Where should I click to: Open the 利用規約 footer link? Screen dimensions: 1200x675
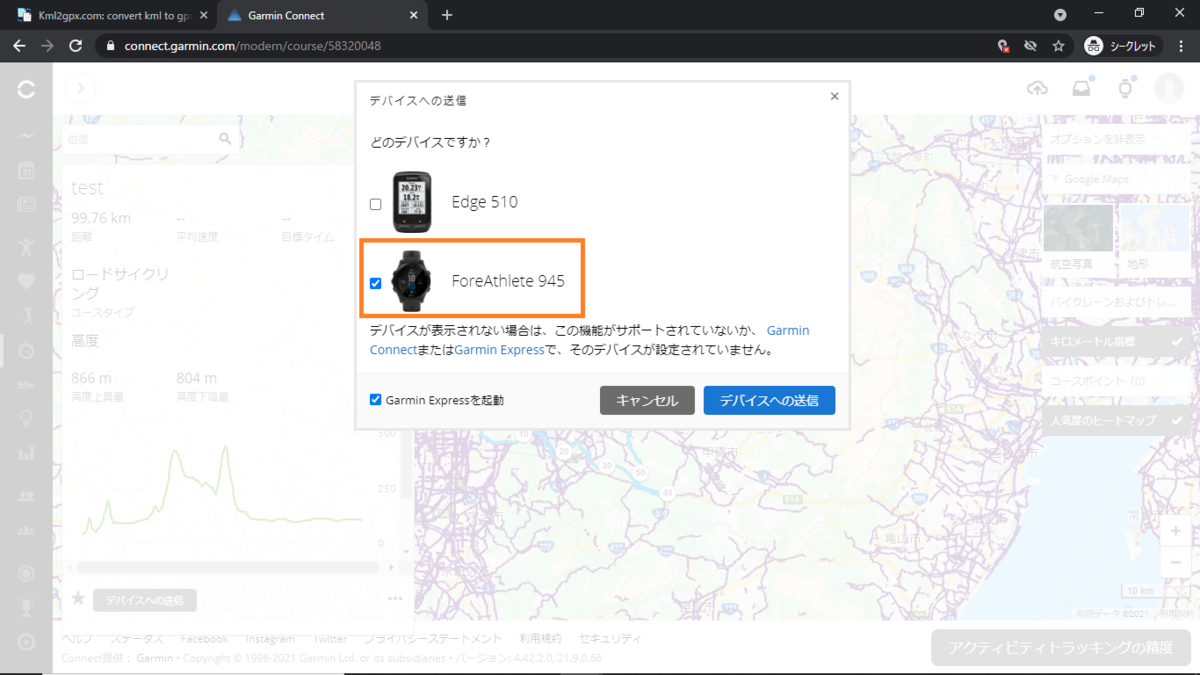(x=541, y=638)
